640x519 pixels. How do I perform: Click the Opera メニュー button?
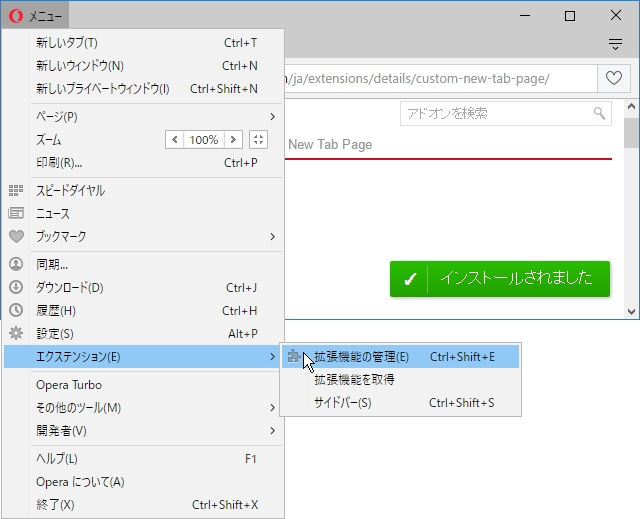(35, 16)
